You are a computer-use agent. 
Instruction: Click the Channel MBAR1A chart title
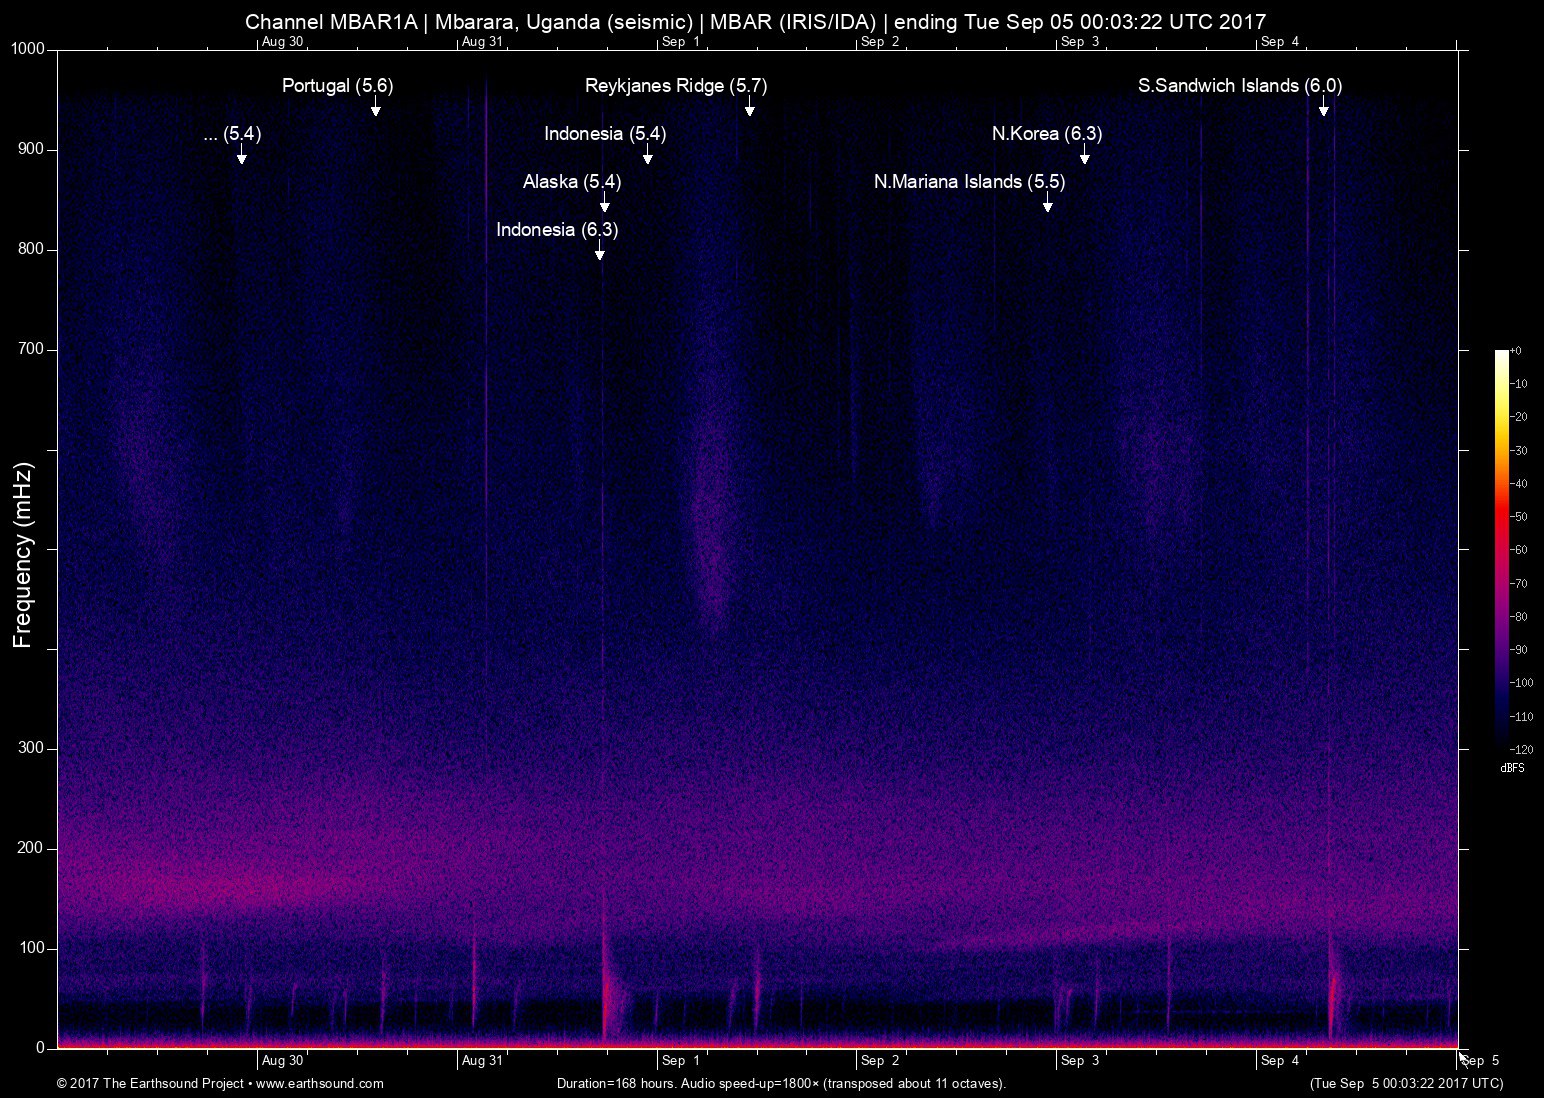pyautogui.click(x=755, y=21)
